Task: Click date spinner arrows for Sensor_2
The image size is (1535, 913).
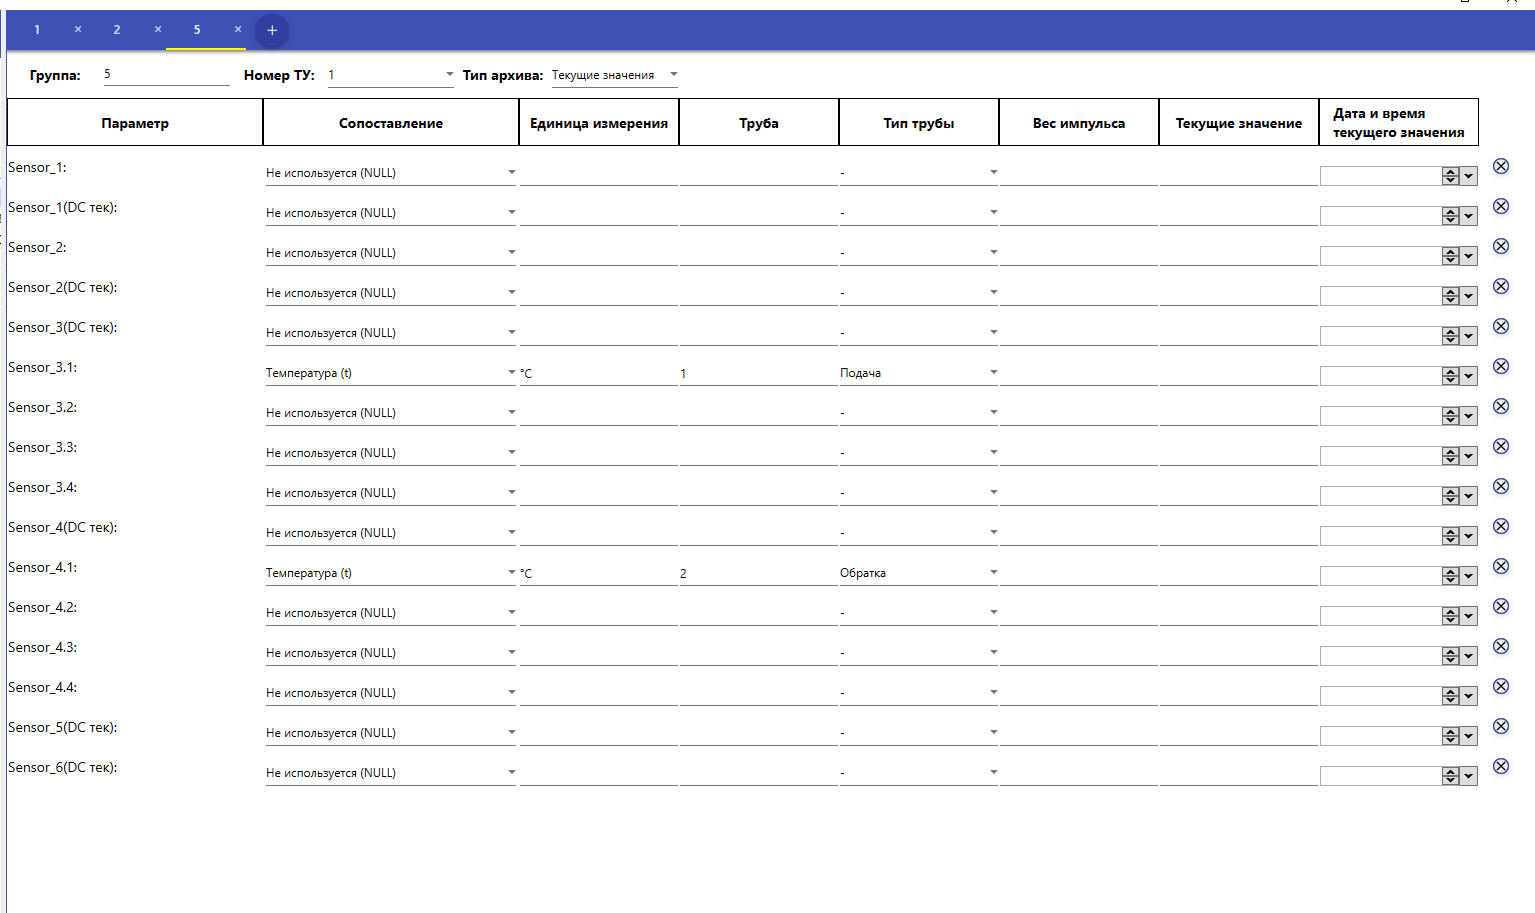Action: (x=1451, y=256)
